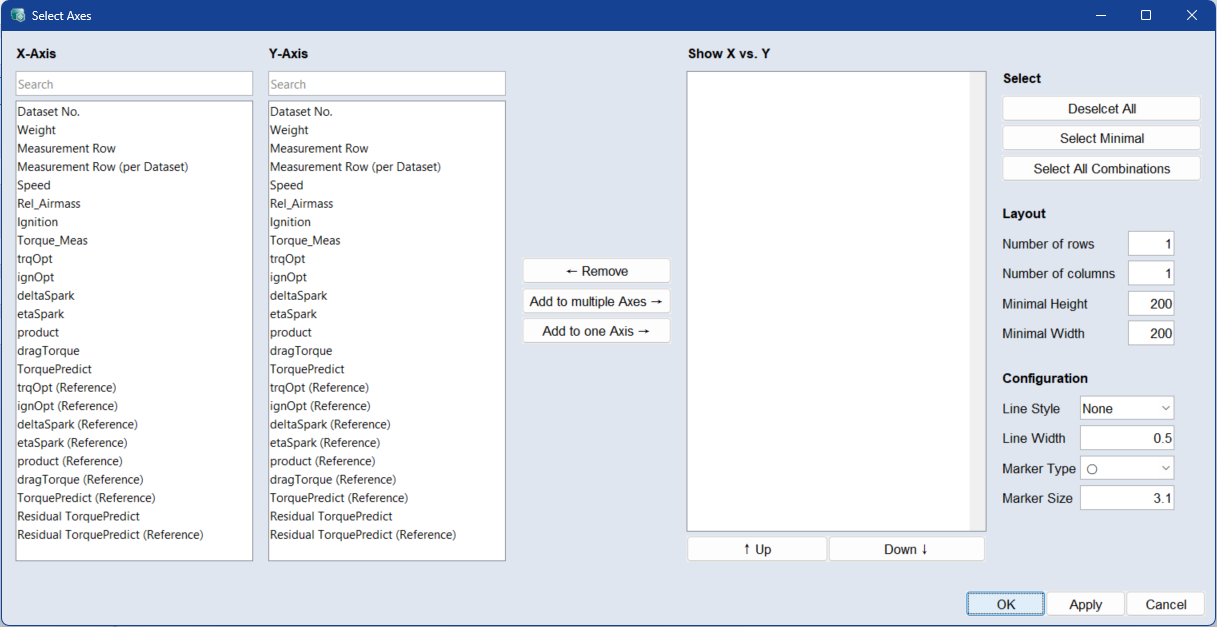
Task: Click the Remove button with left arrow
Action: pyautogui.click(x=596, y=271)
